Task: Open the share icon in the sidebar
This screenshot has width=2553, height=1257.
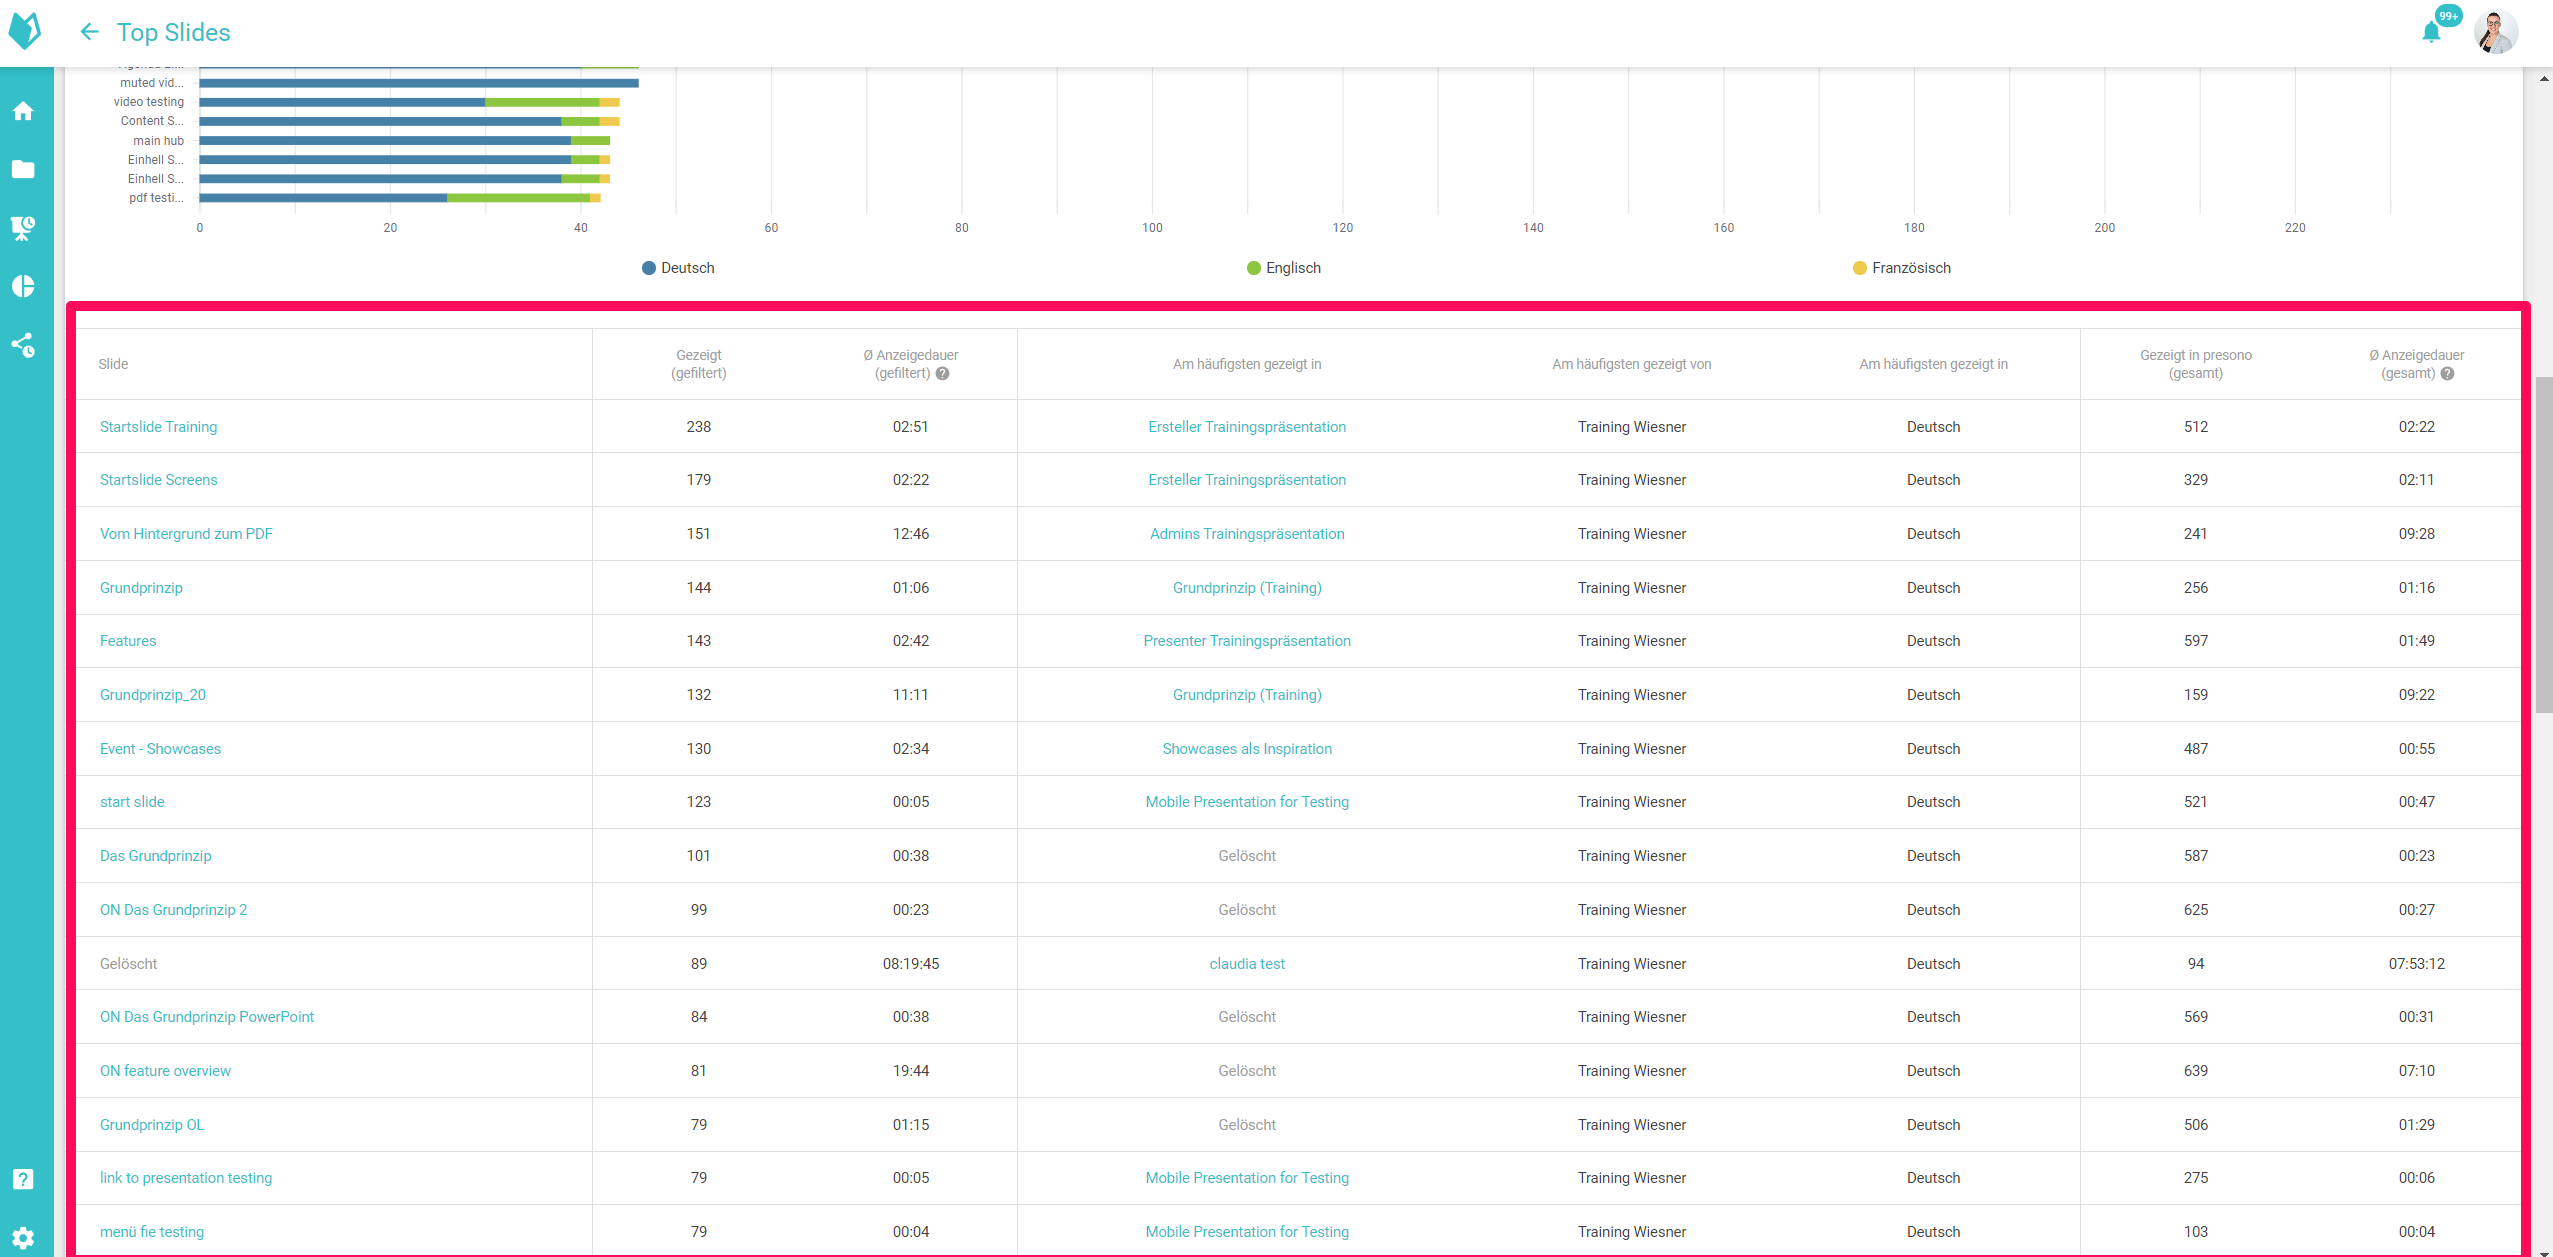Action: 23,345
